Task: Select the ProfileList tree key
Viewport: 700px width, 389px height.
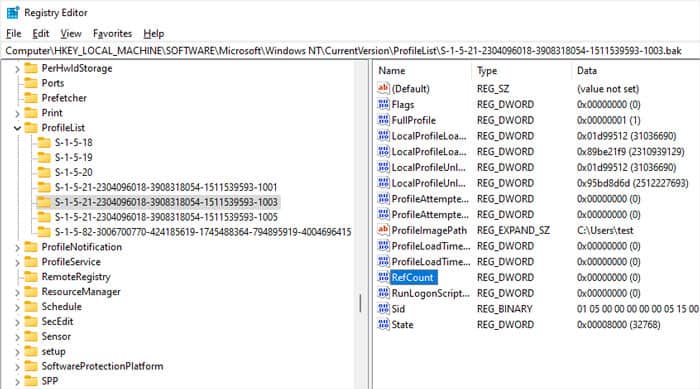Action: click(x=63, y=128)
